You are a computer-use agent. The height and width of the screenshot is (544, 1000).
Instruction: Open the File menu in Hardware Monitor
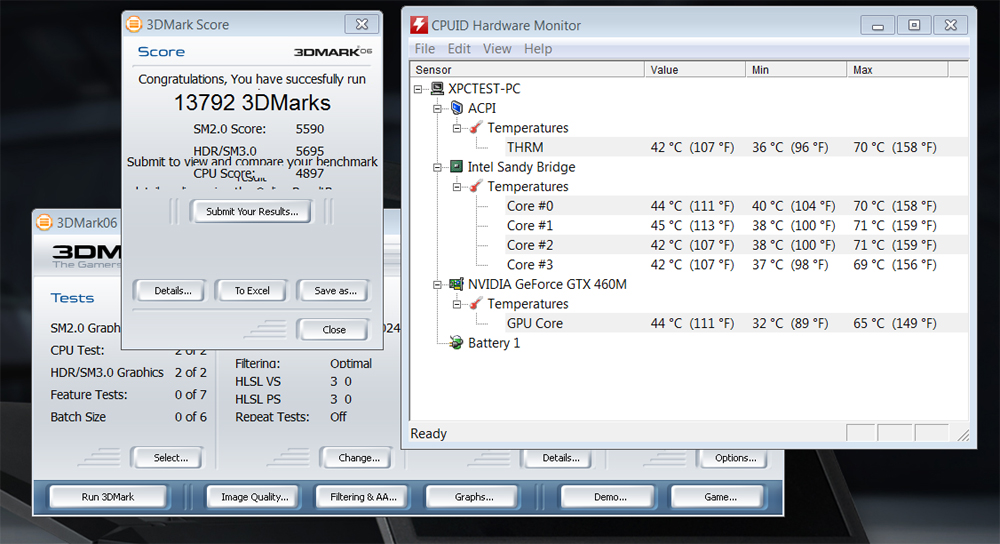pos(425,48)
